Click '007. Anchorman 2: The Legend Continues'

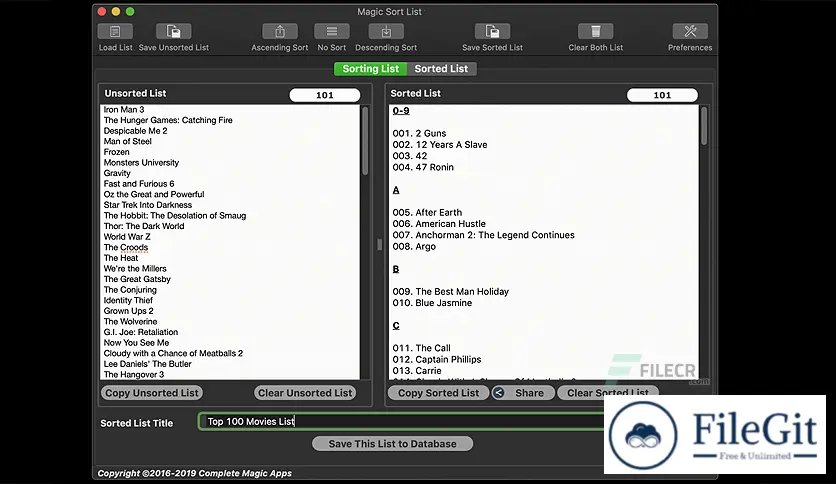click(484, 235)
